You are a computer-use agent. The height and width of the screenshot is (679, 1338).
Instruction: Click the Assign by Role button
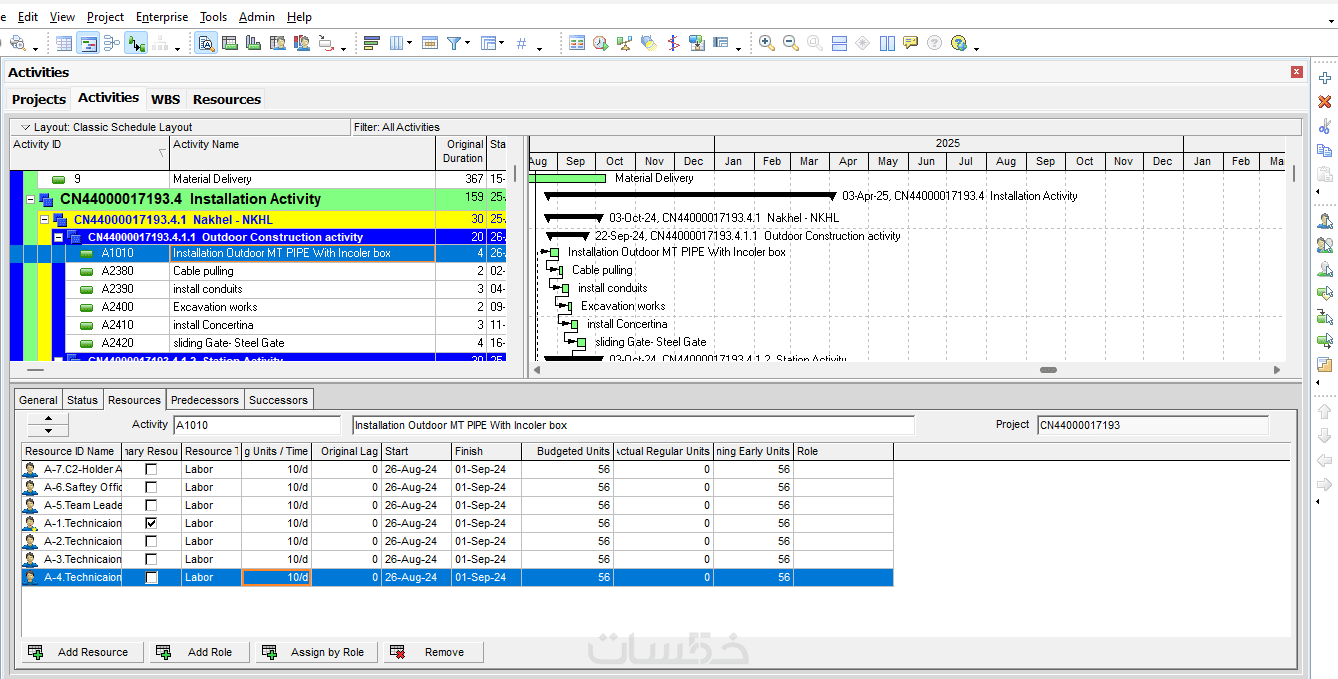(316, 652)
